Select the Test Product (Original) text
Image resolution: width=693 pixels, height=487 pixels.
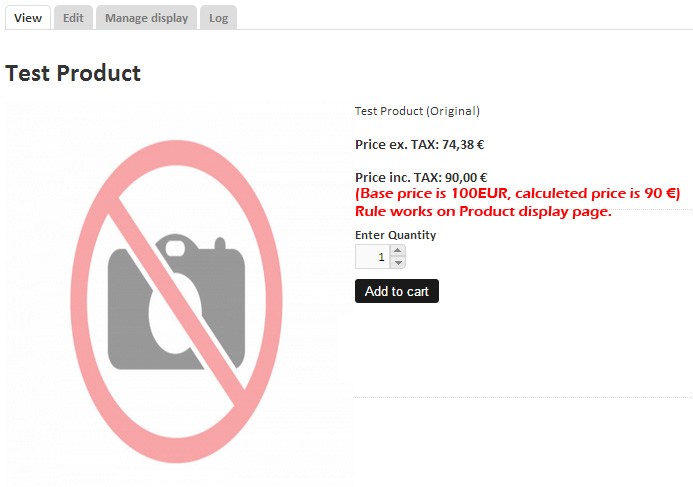[x=417, y=111]
